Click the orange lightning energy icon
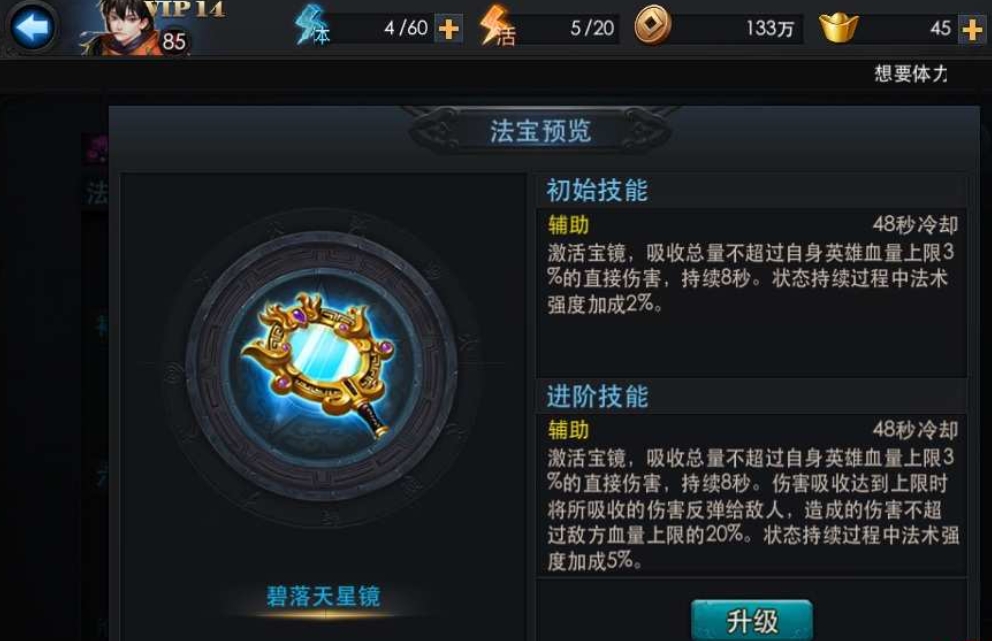Image resolution: width=992 pixels, height=641 pixels. 498,26
